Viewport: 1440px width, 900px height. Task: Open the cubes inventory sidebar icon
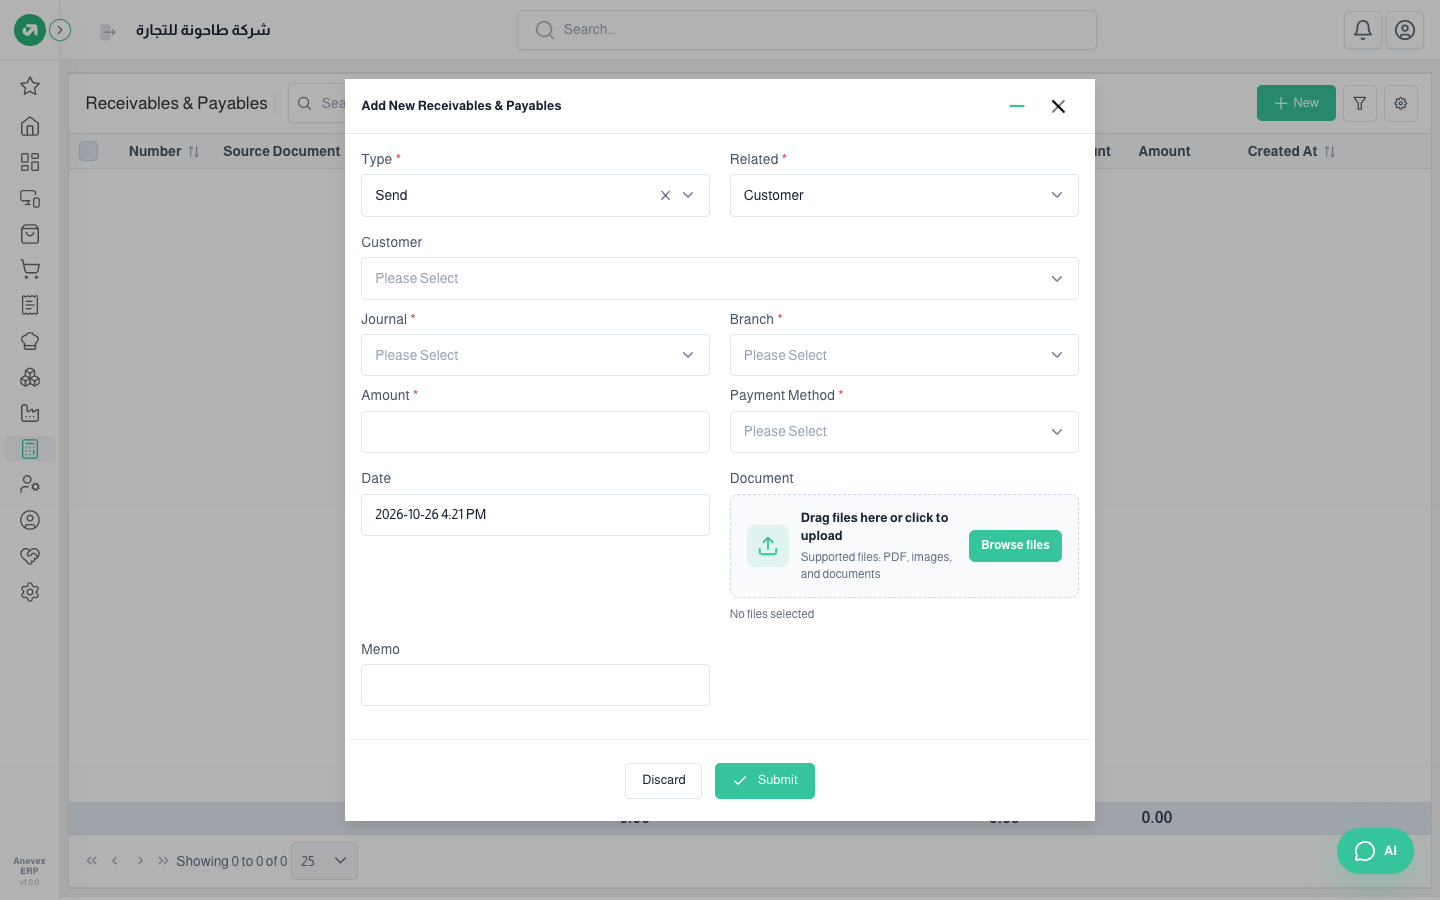pyautogui.click(x=30, y=377)
